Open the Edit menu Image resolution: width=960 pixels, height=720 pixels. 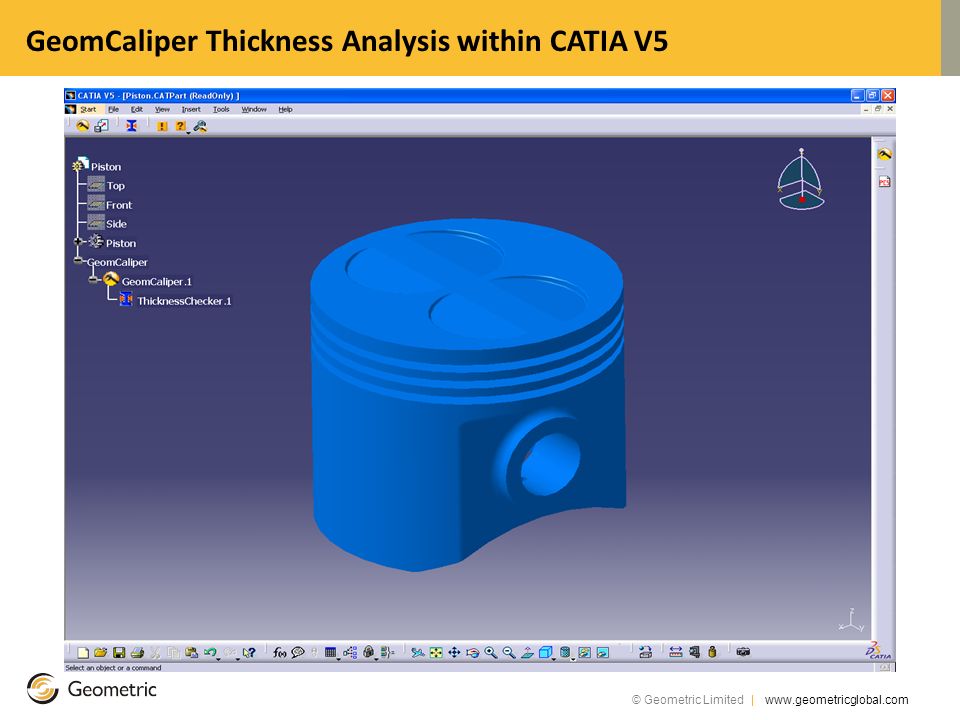(x=137, y=110)
